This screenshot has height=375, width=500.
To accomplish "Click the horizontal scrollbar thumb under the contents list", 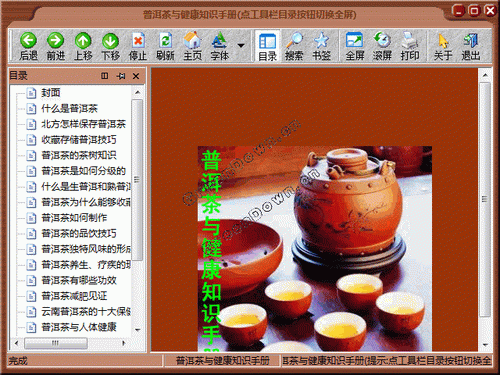I will pyautogui.click(x=56, y=343).
